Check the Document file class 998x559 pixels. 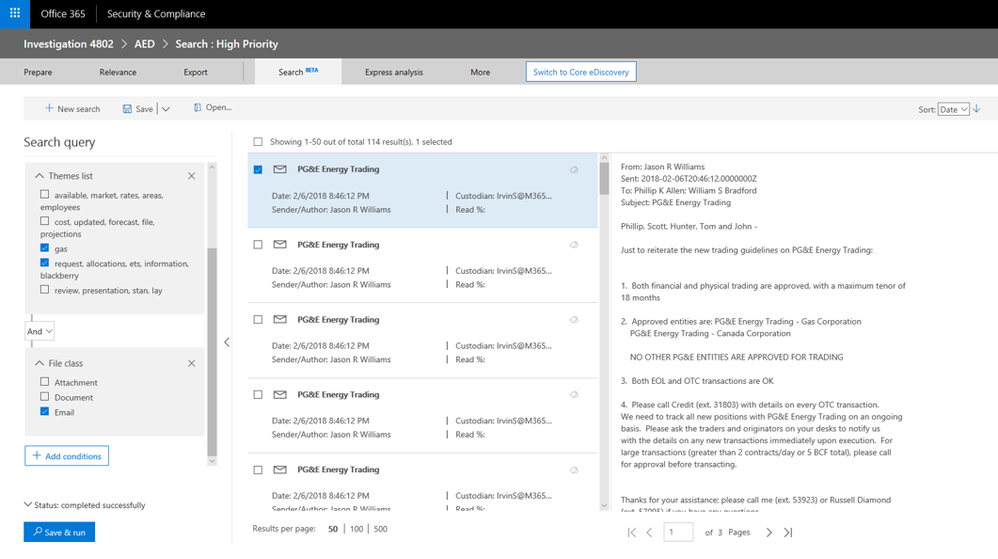45,396
